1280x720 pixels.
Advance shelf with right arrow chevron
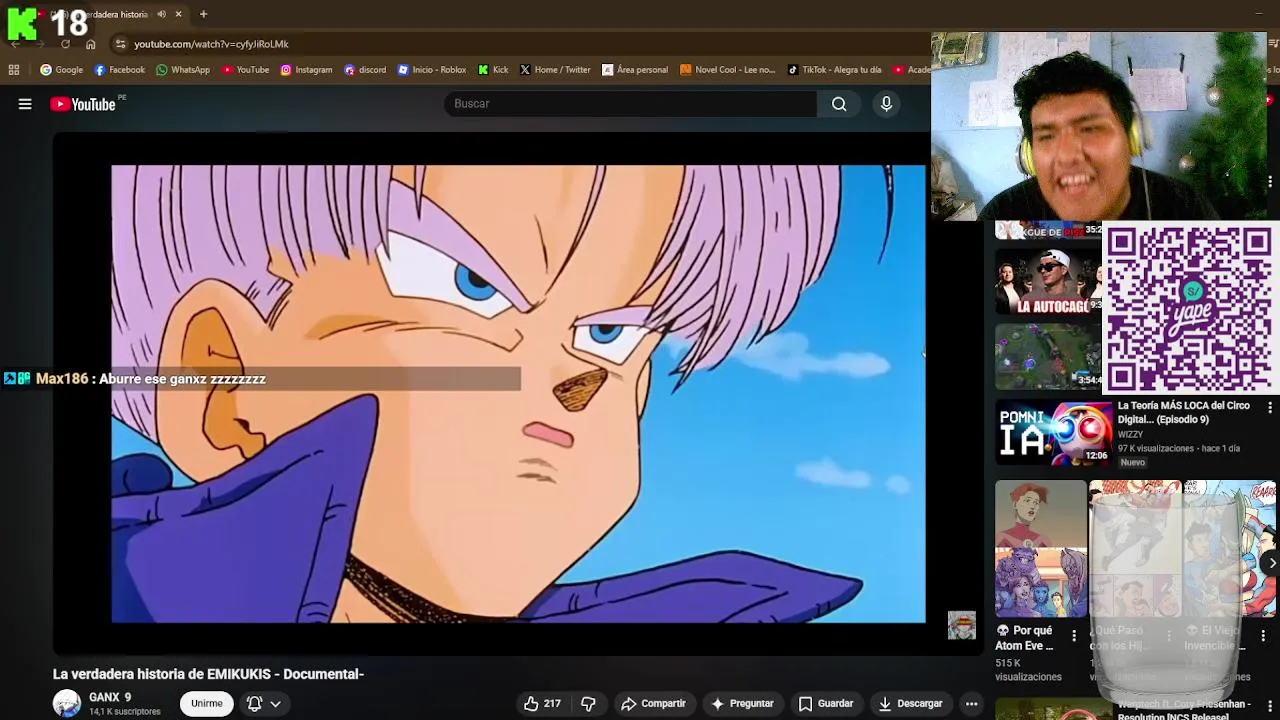[1271, 564]
